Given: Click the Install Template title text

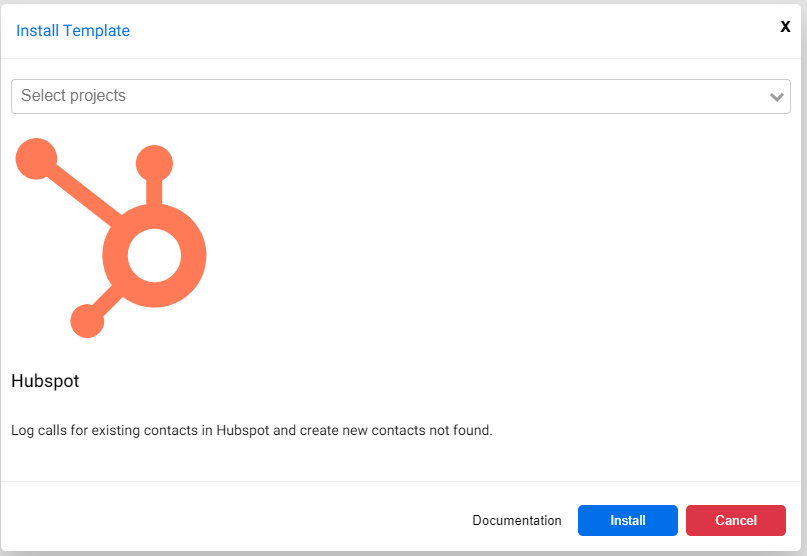Looking at the screenshot, I should point(73,31).
